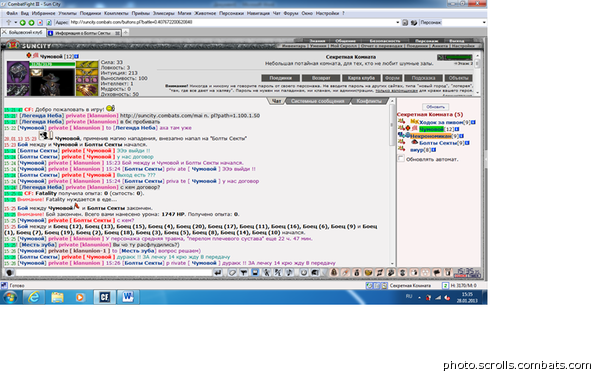Click the red stop loading icon
The height and width of the screenshot is (375, 600).
40,23
